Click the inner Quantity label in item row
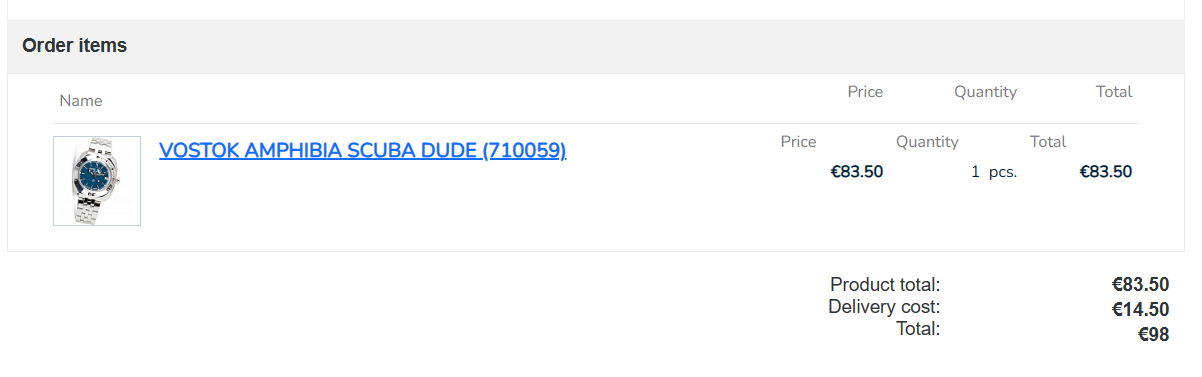The image size is (1202, 377). tap(927, 142)
